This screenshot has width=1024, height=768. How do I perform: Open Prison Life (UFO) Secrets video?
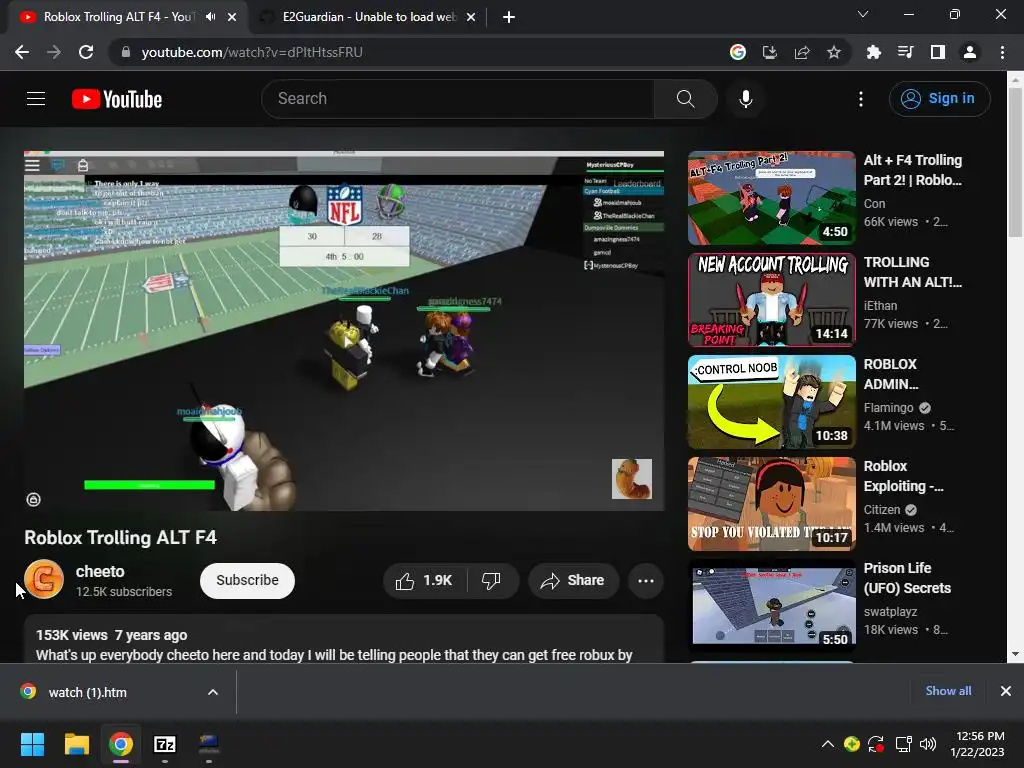pos(907,577)
